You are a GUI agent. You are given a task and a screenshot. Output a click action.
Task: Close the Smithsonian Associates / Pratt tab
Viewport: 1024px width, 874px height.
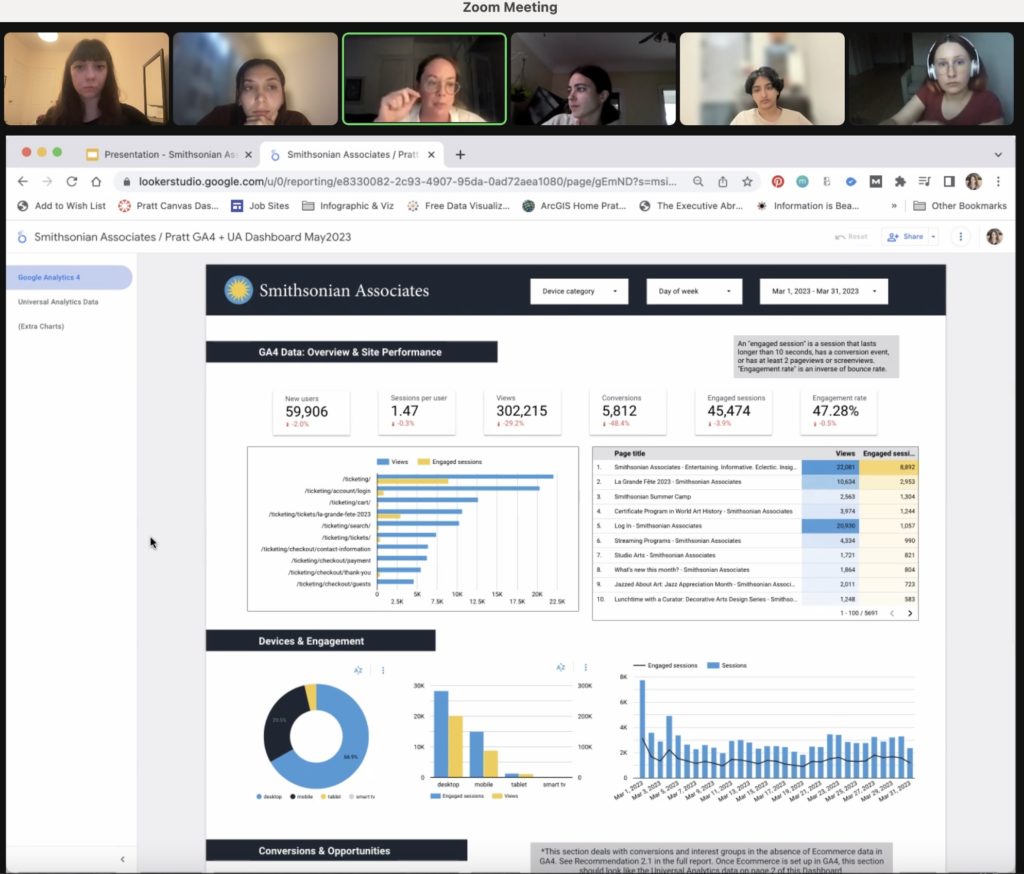(x=431, y=155)
